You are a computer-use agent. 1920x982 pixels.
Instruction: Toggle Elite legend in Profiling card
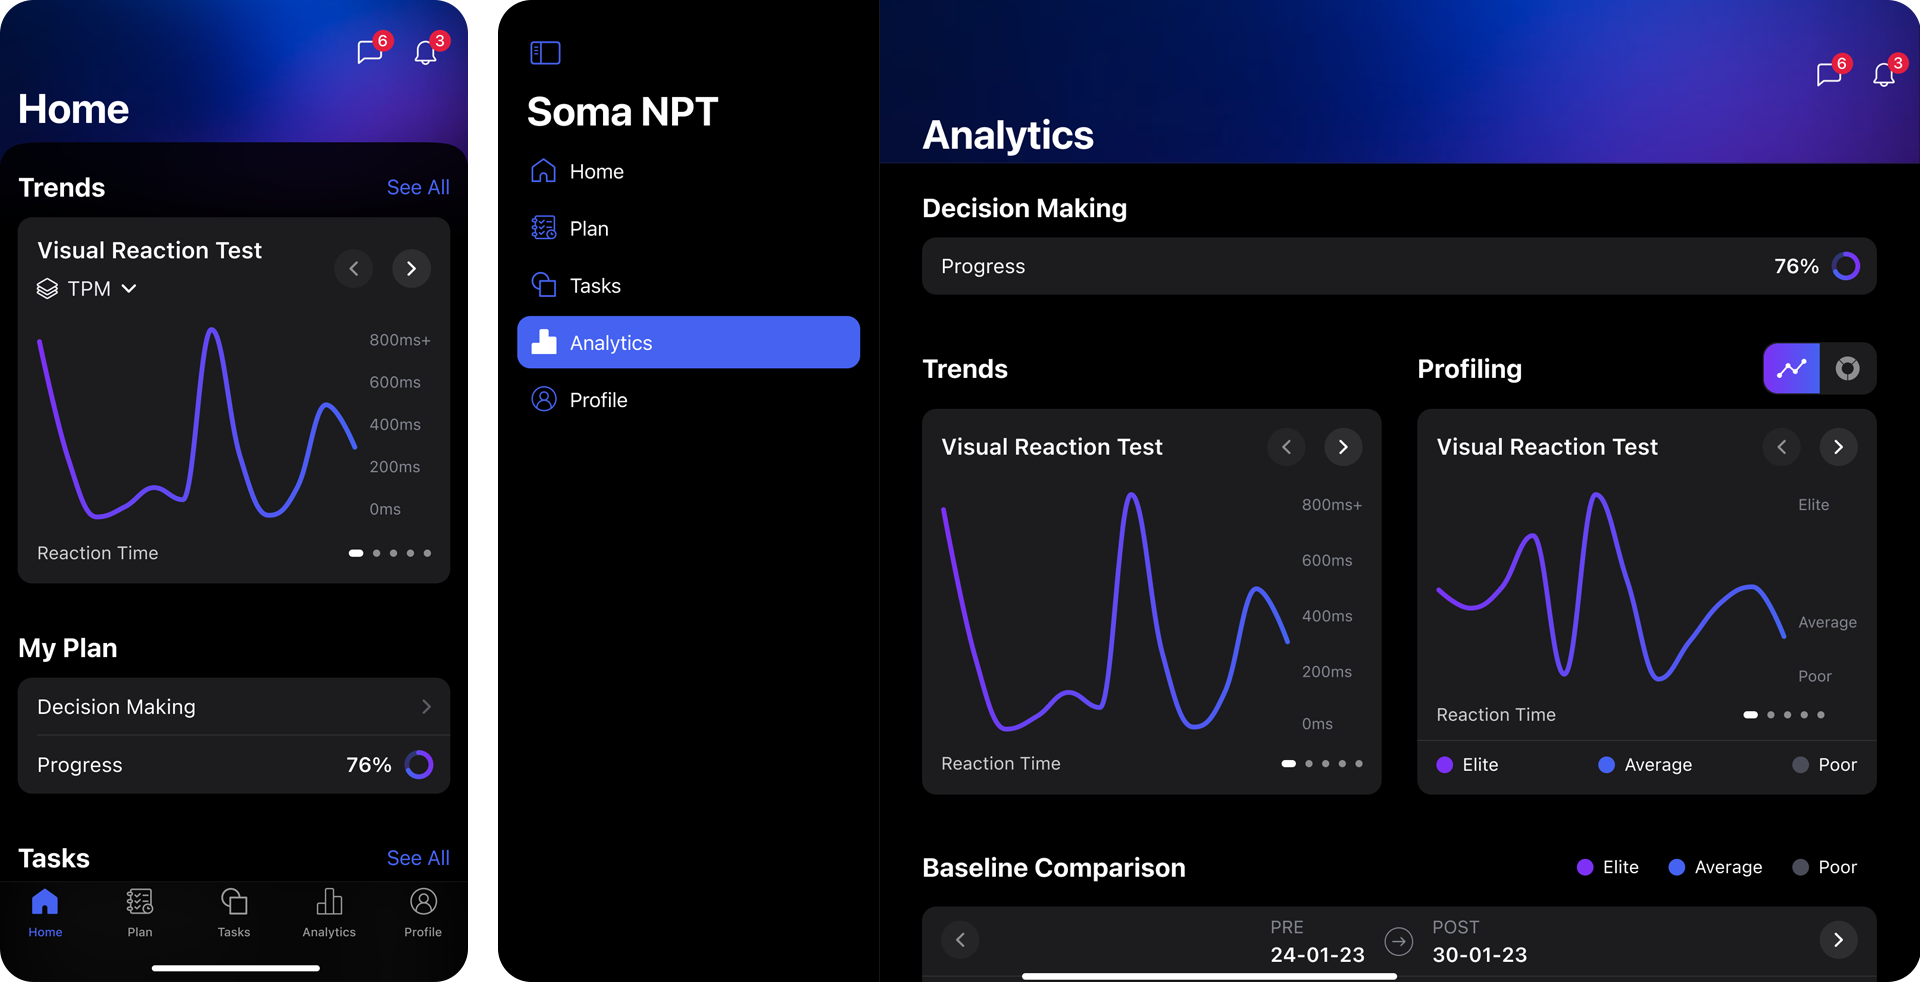(1467, 765)
